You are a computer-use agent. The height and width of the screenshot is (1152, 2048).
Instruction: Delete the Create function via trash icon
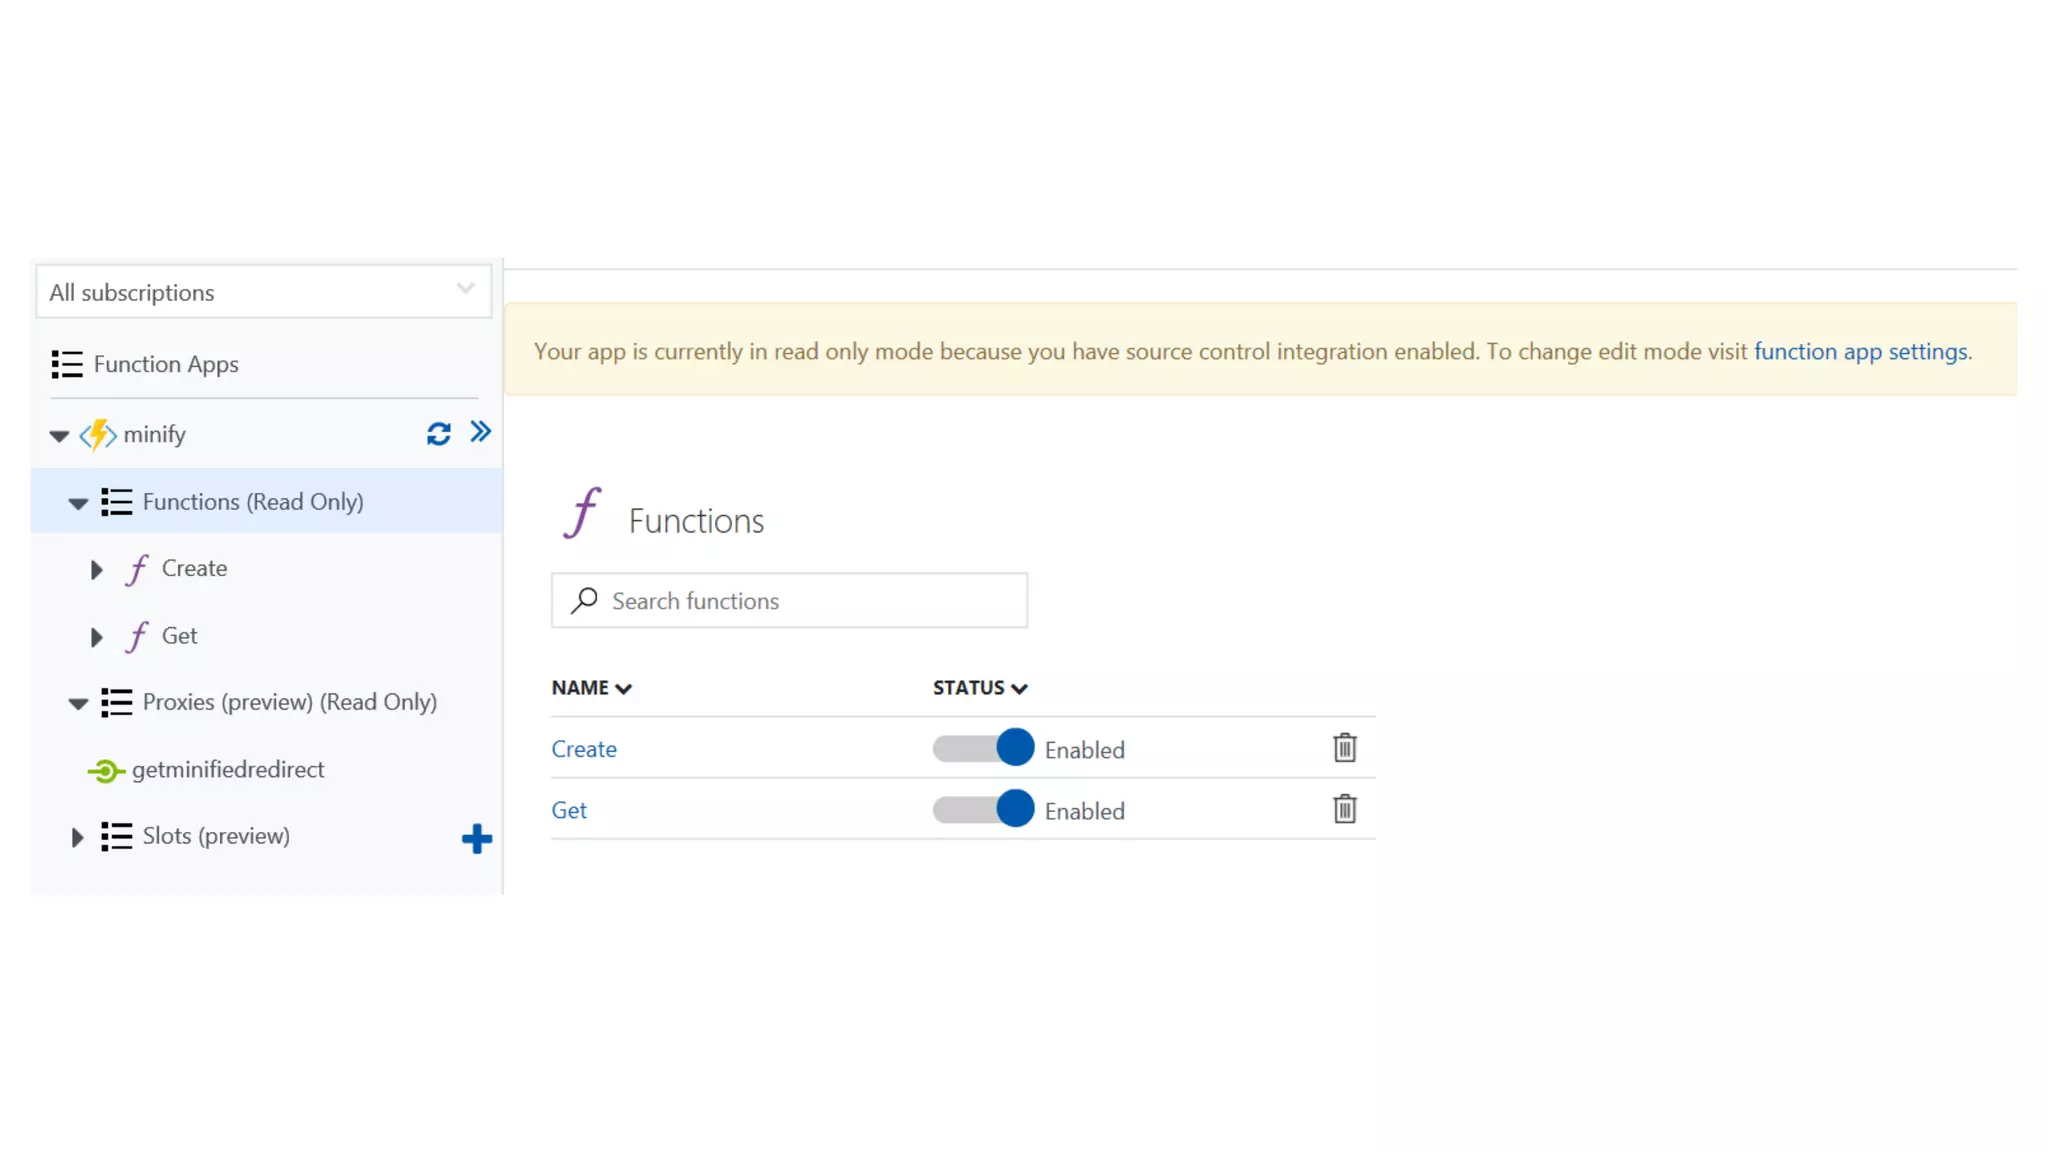pos(1344,748)
